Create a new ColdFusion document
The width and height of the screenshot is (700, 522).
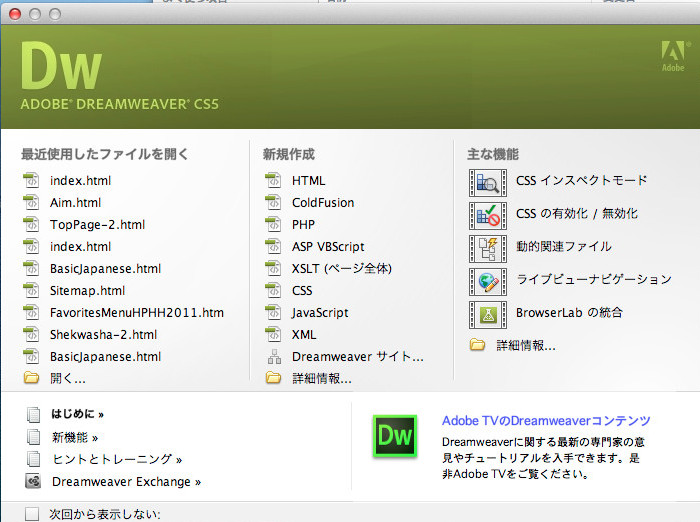click(323, 203)
